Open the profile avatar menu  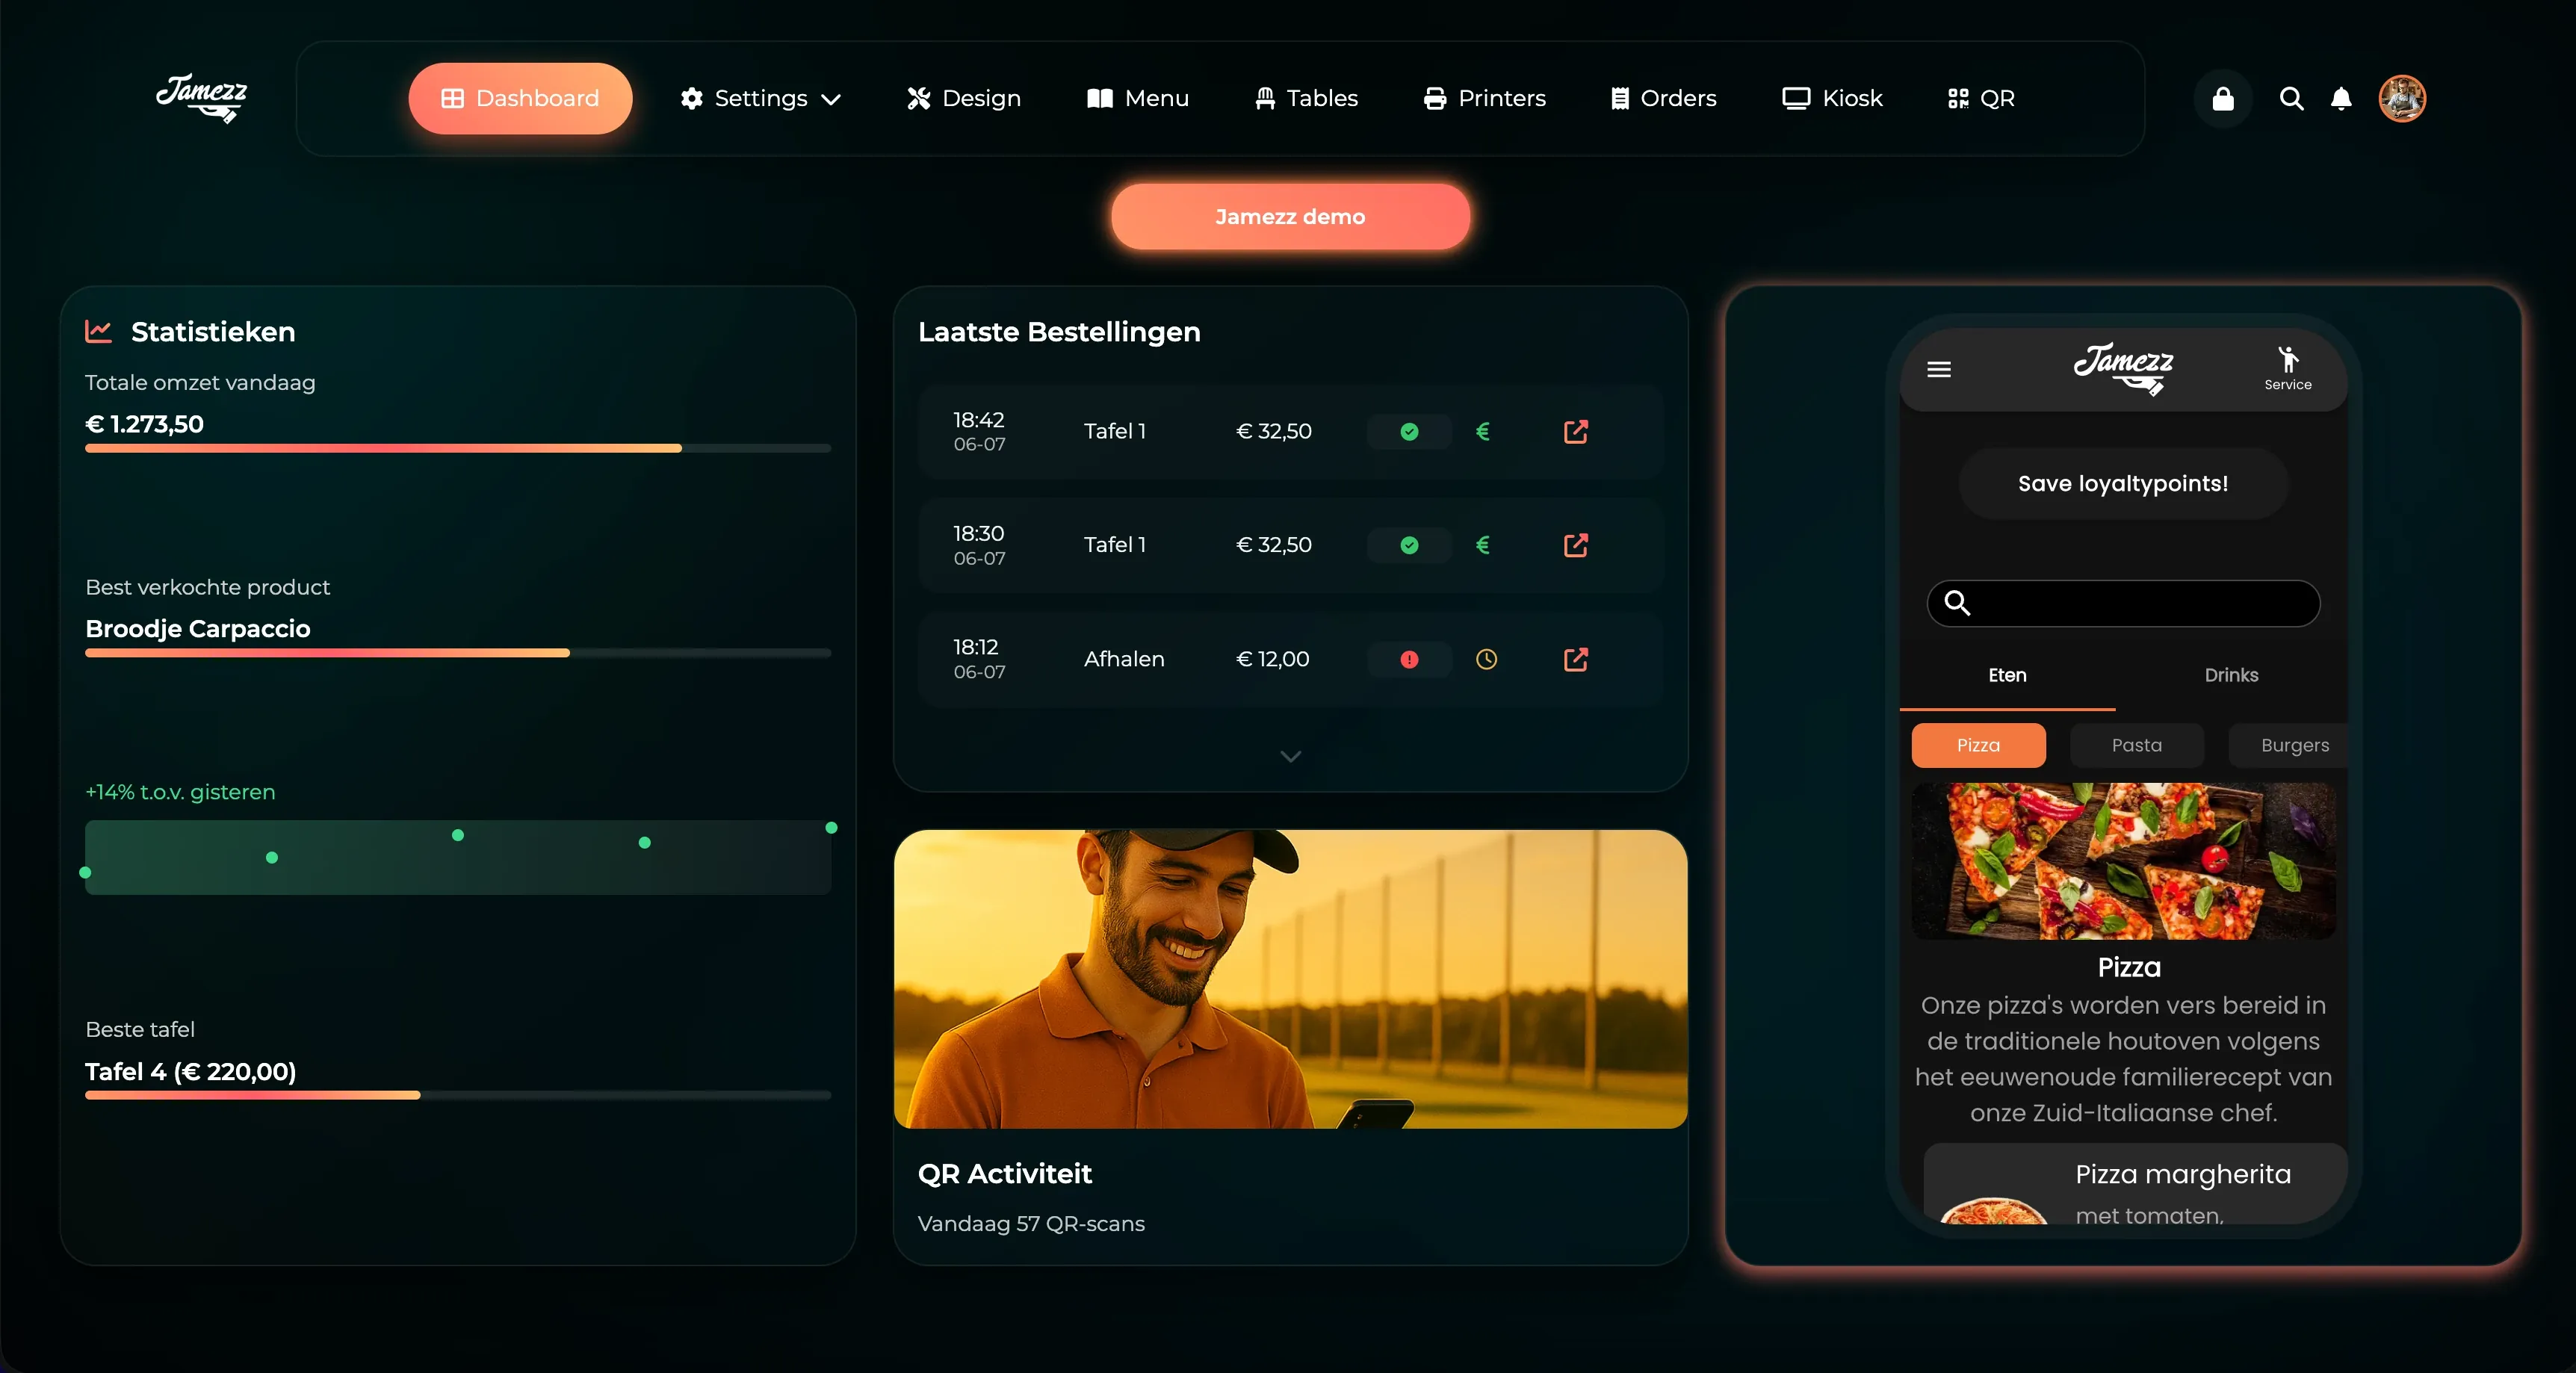2403,98
